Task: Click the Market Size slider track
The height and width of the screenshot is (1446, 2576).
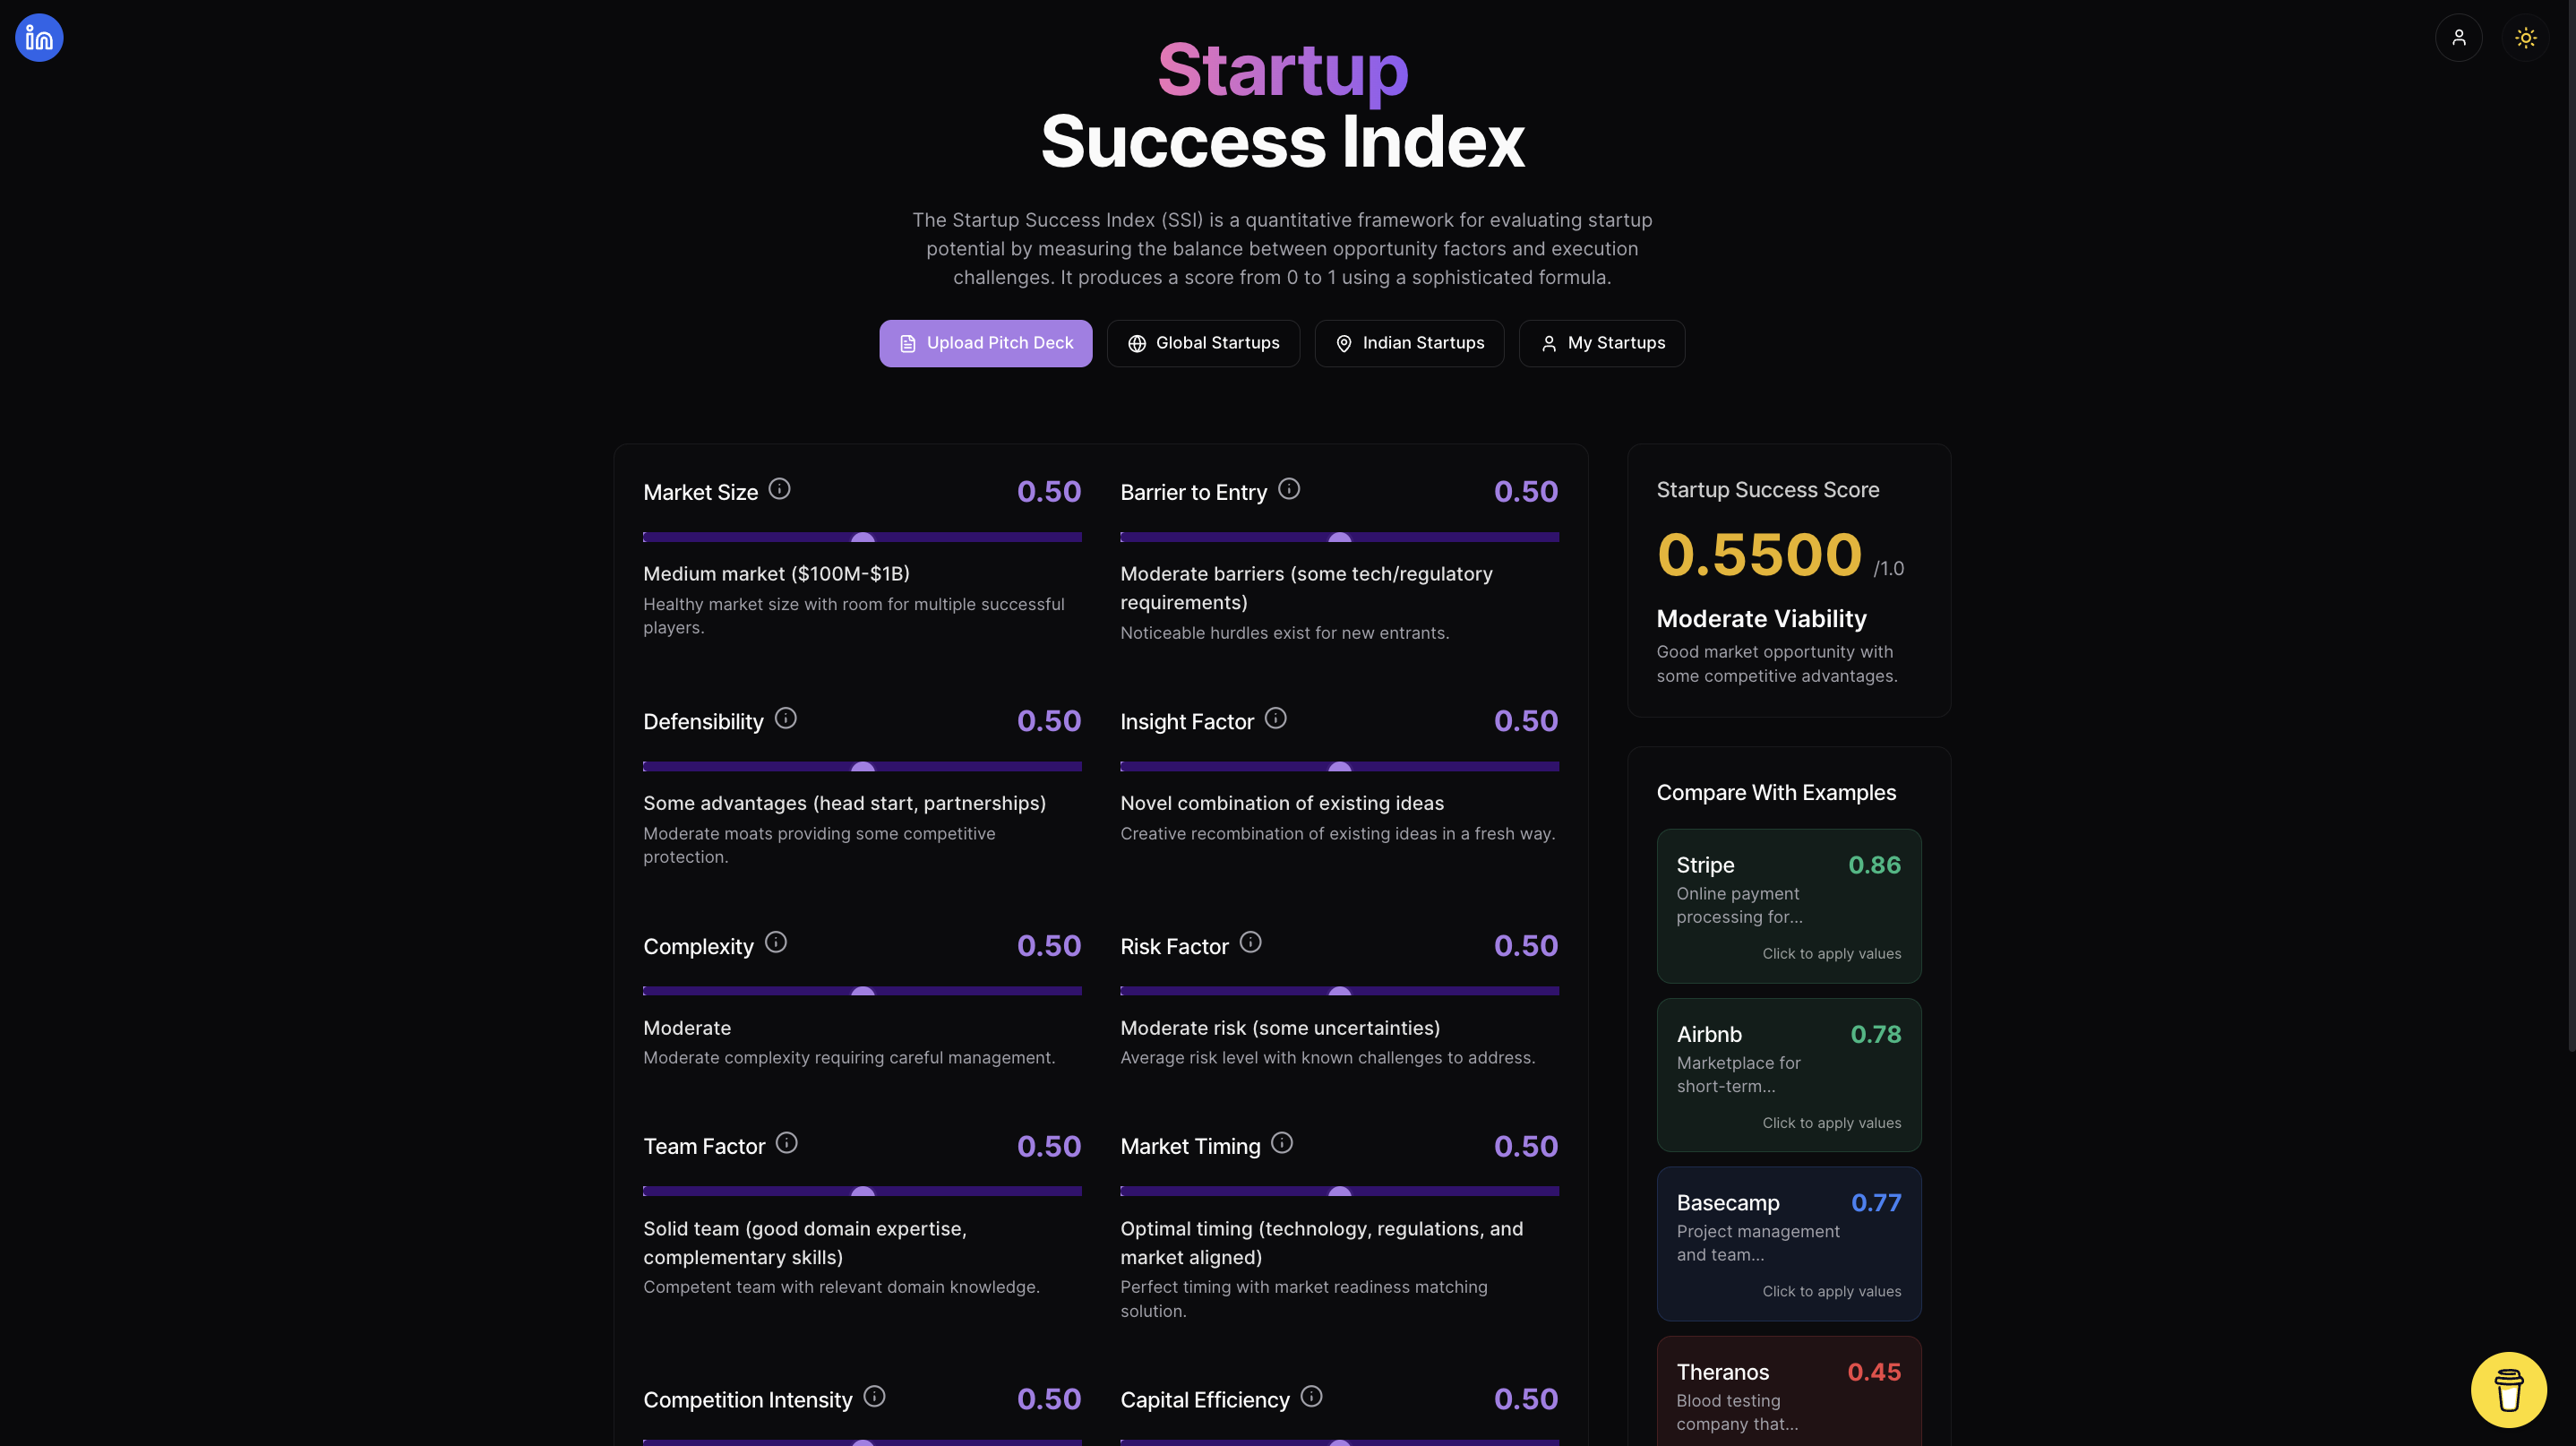Action: 862,537
